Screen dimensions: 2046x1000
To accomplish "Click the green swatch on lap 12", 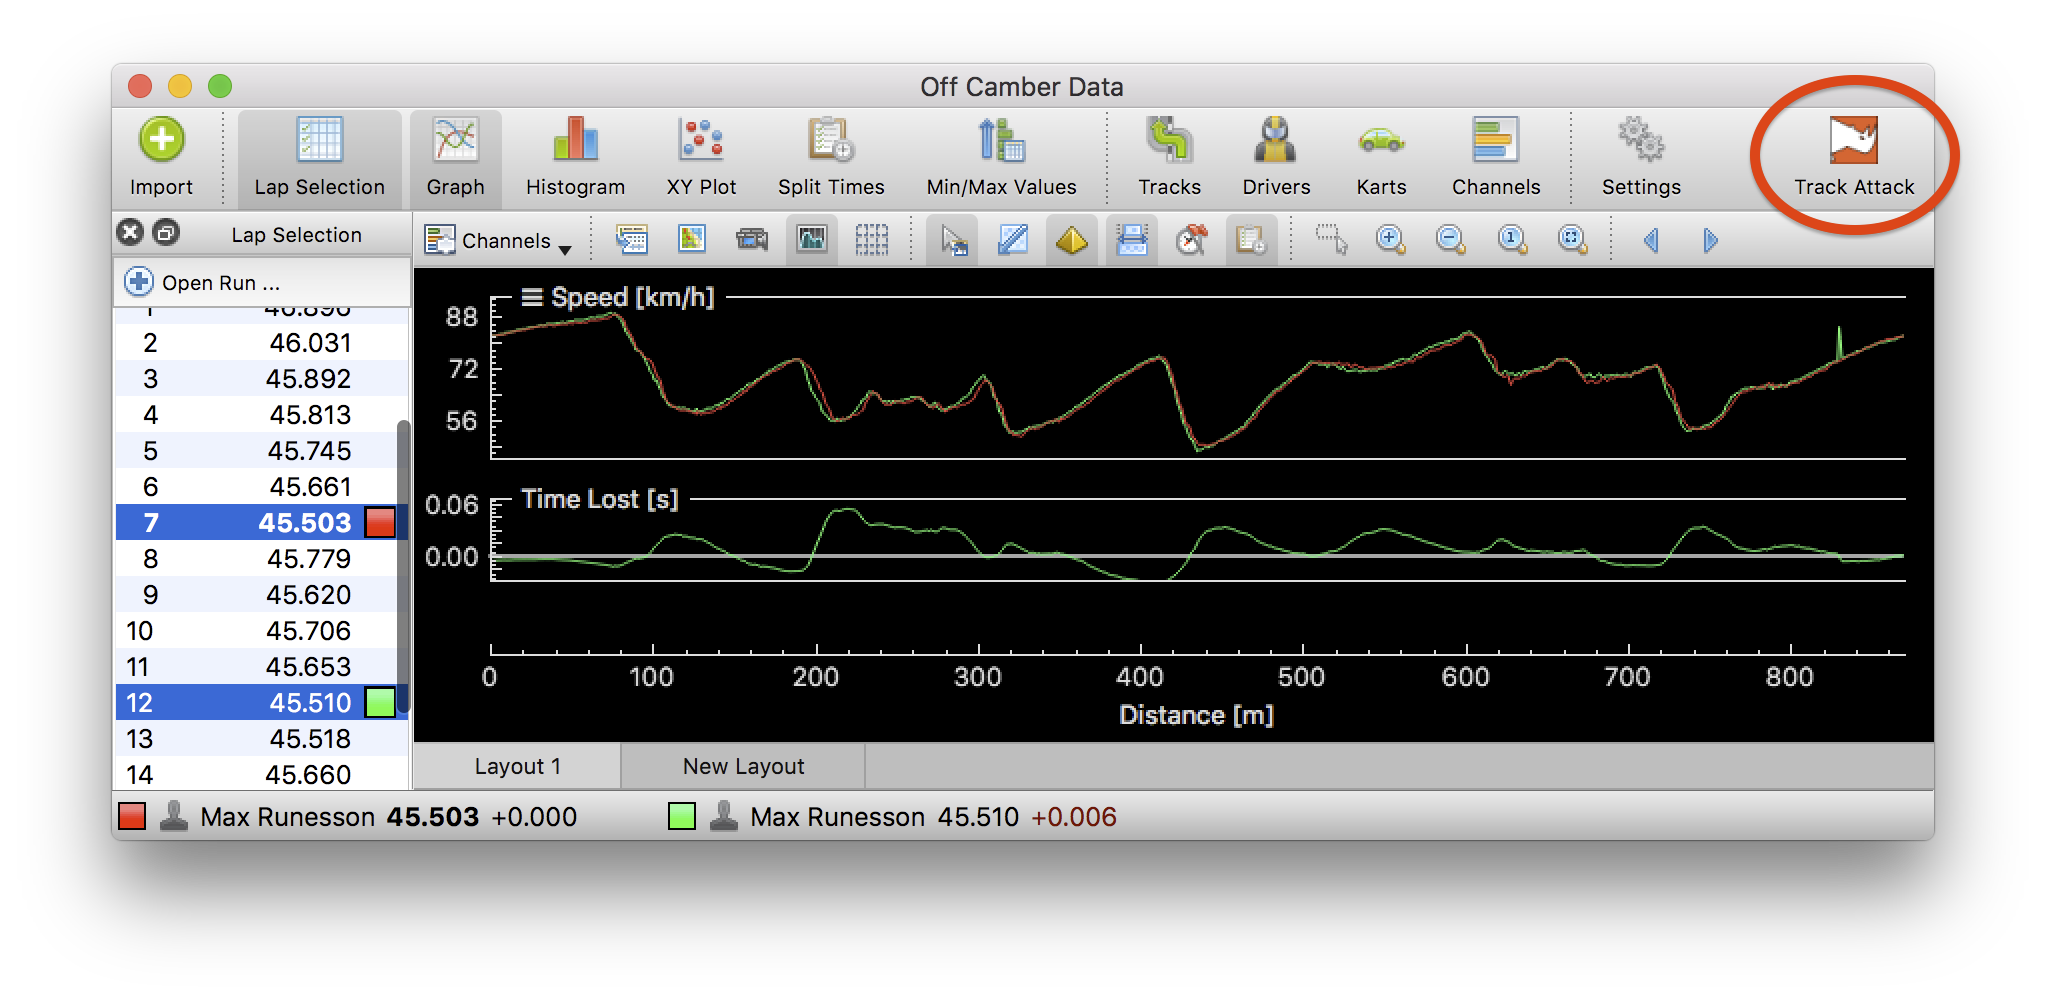I will pos(380,702).
